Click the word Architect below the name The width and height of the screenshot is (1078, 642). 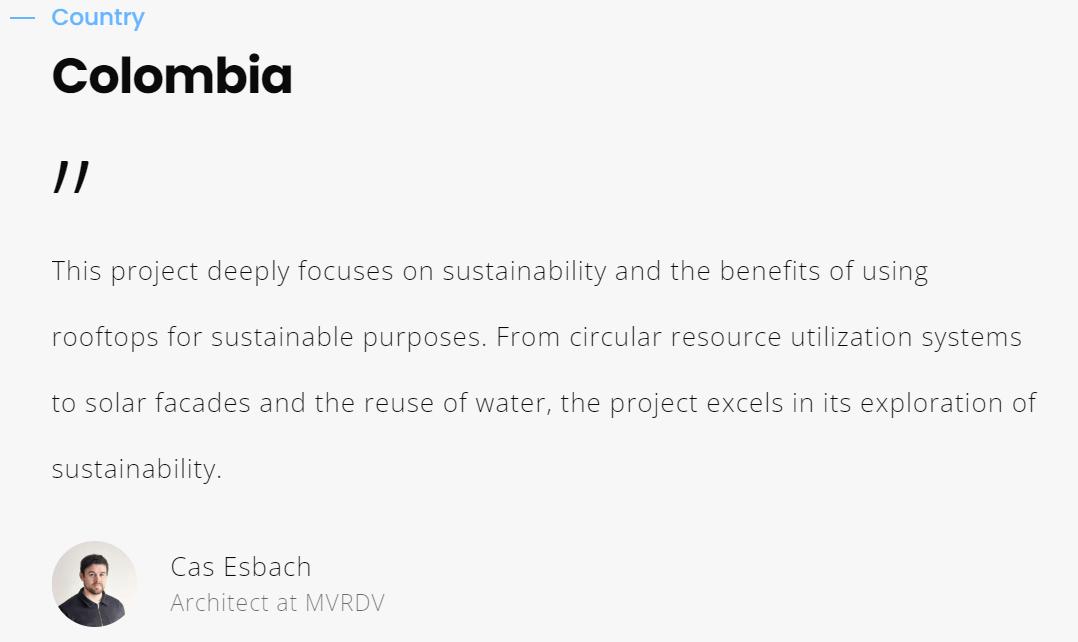click(x=219, y=603)
